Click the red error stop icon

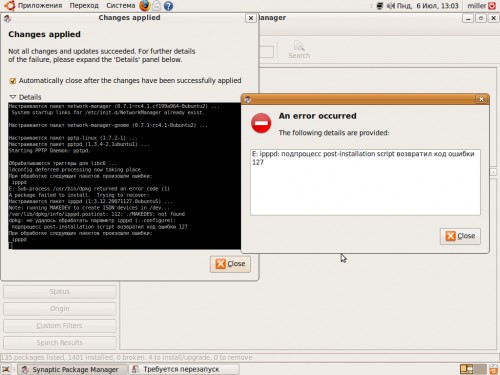pyautogui.click(x=261, y=123)
